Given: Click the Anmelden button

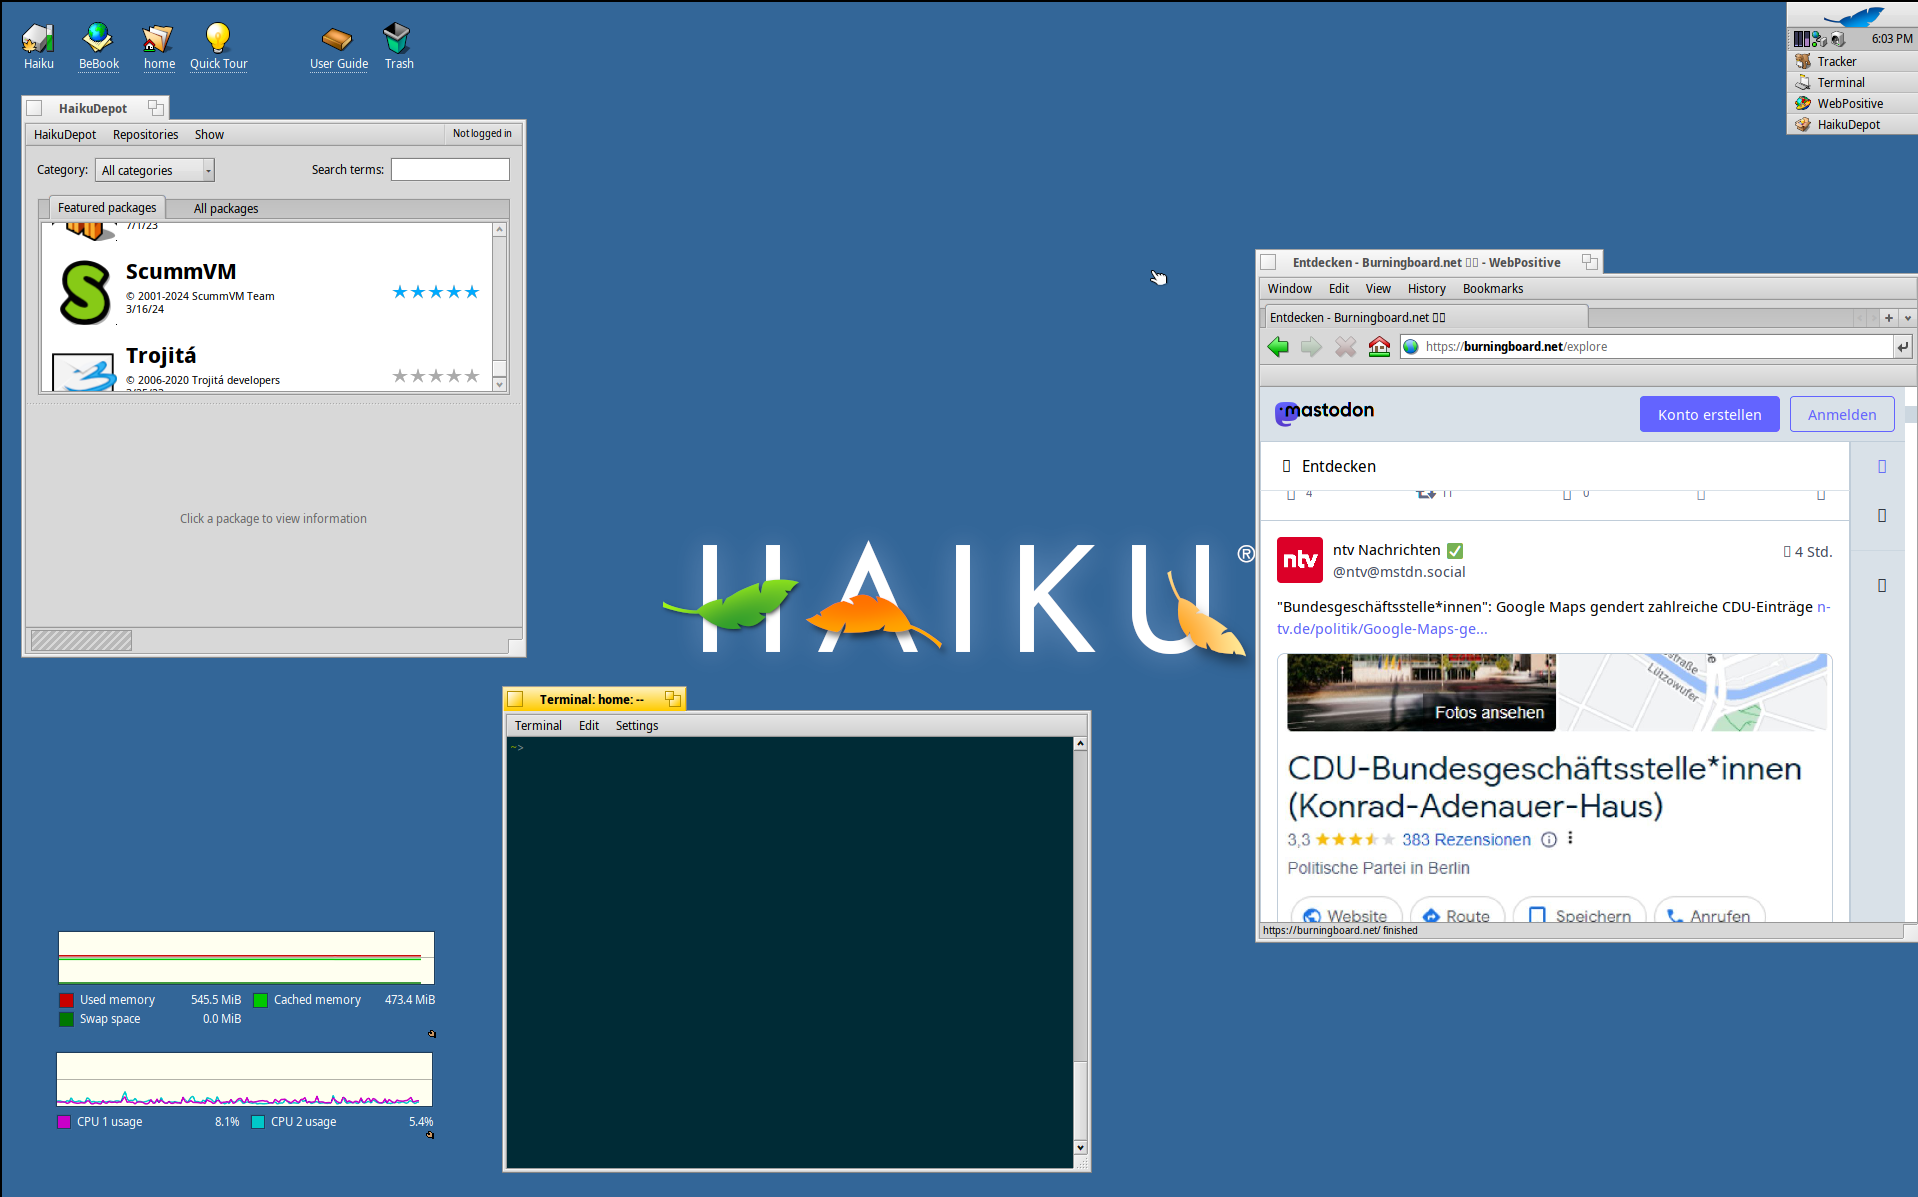Looking at the screenshot, I should tap(1841, 415).
